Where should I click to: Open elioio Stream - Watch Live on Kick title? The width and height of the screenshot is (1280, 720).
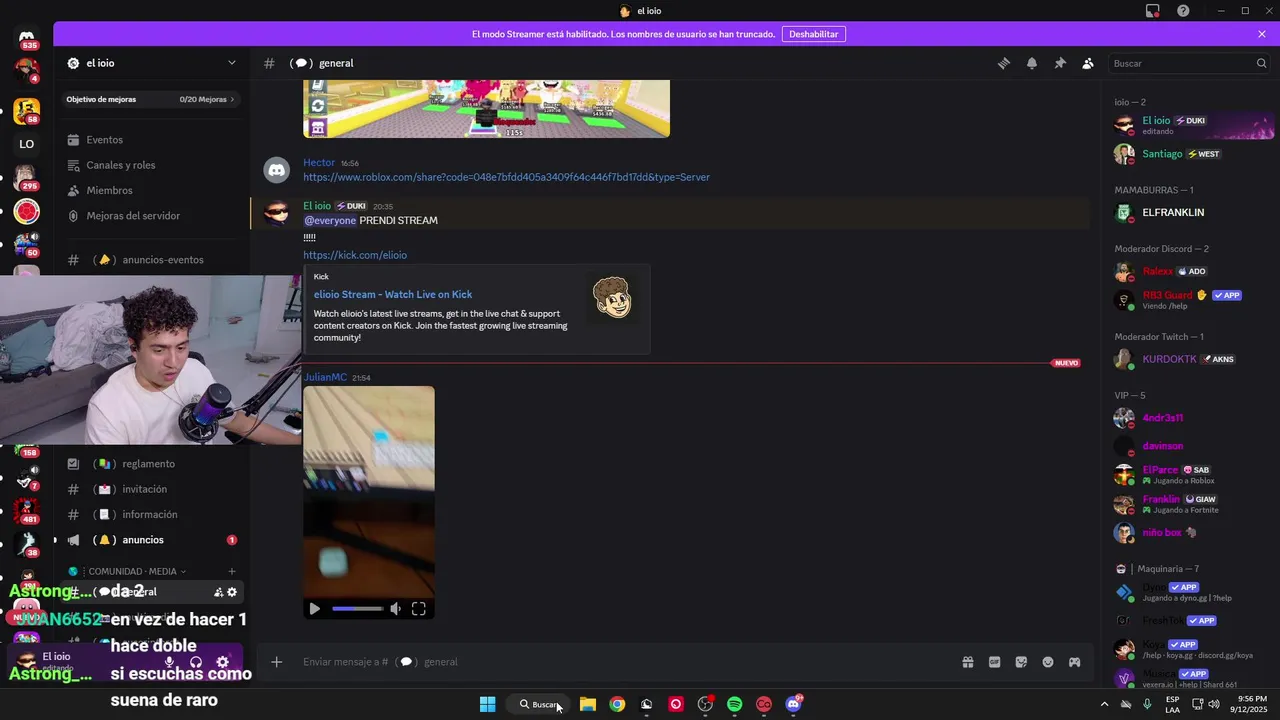[393, 294]
